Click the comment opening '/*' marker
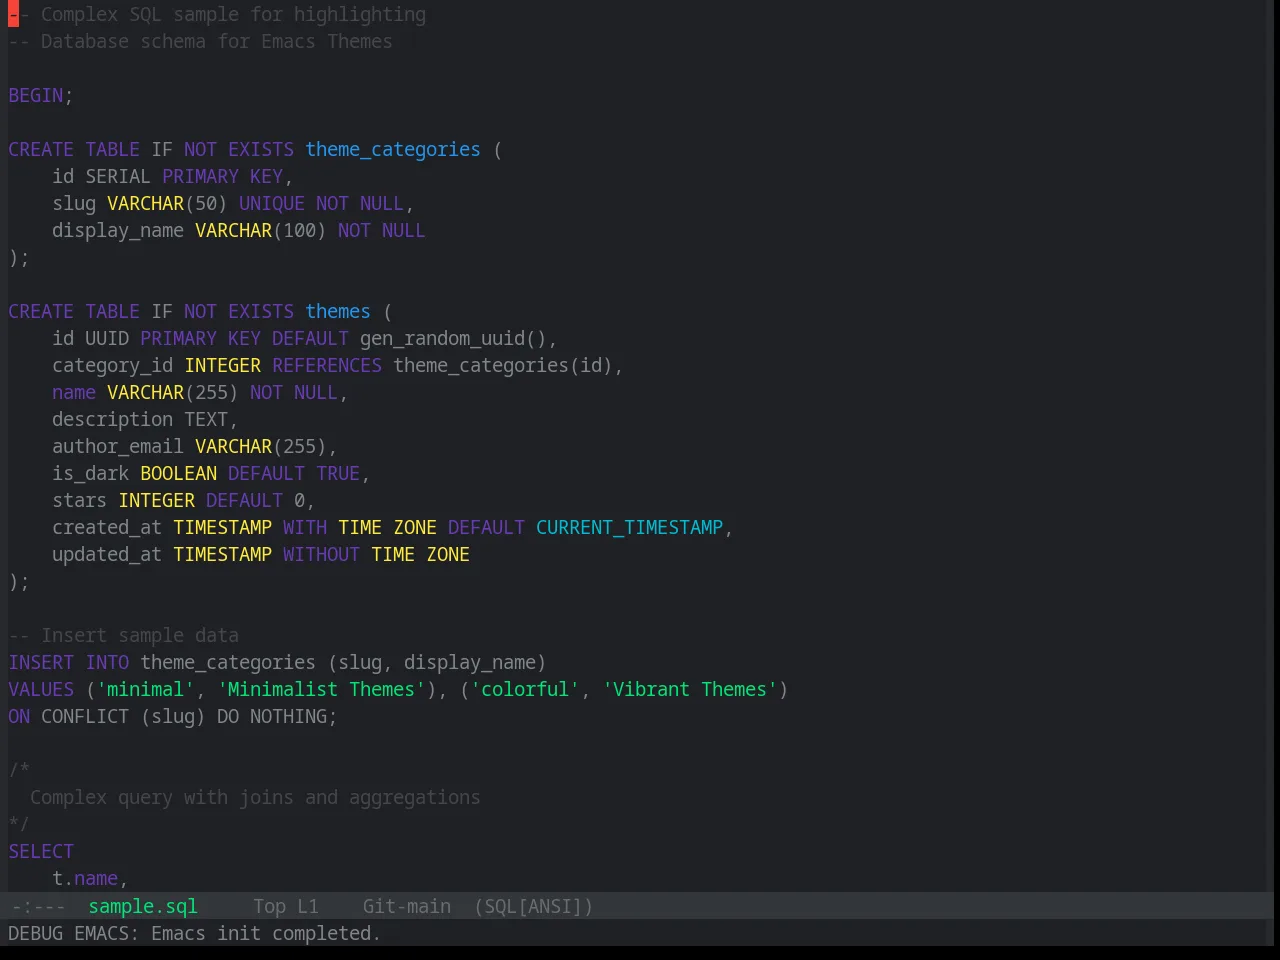1280x960 pixels. (19, 770)
